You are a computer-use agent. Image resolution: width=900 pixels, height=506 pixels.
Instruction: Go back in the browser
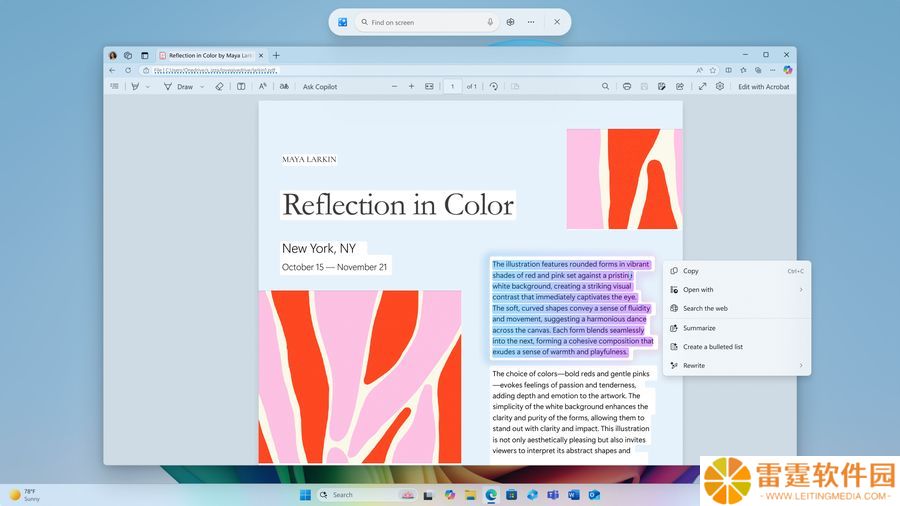point(112,71)
